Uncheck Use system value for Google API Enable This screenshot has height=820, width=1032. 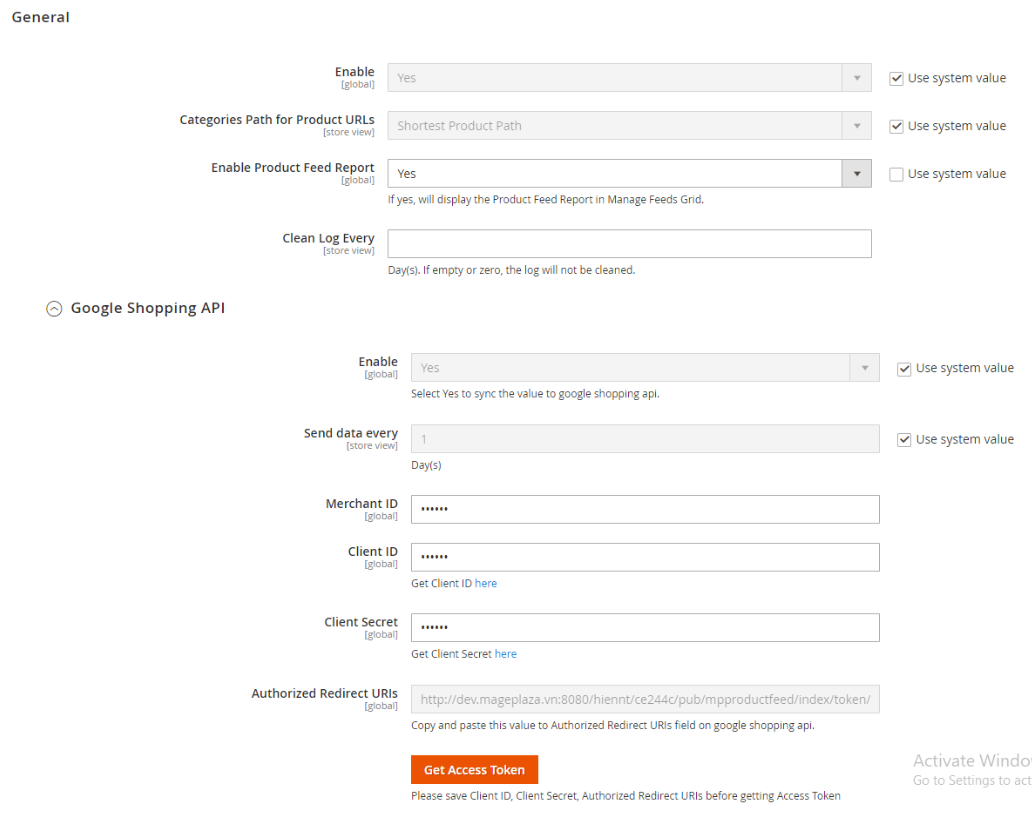tap(904, 368)
